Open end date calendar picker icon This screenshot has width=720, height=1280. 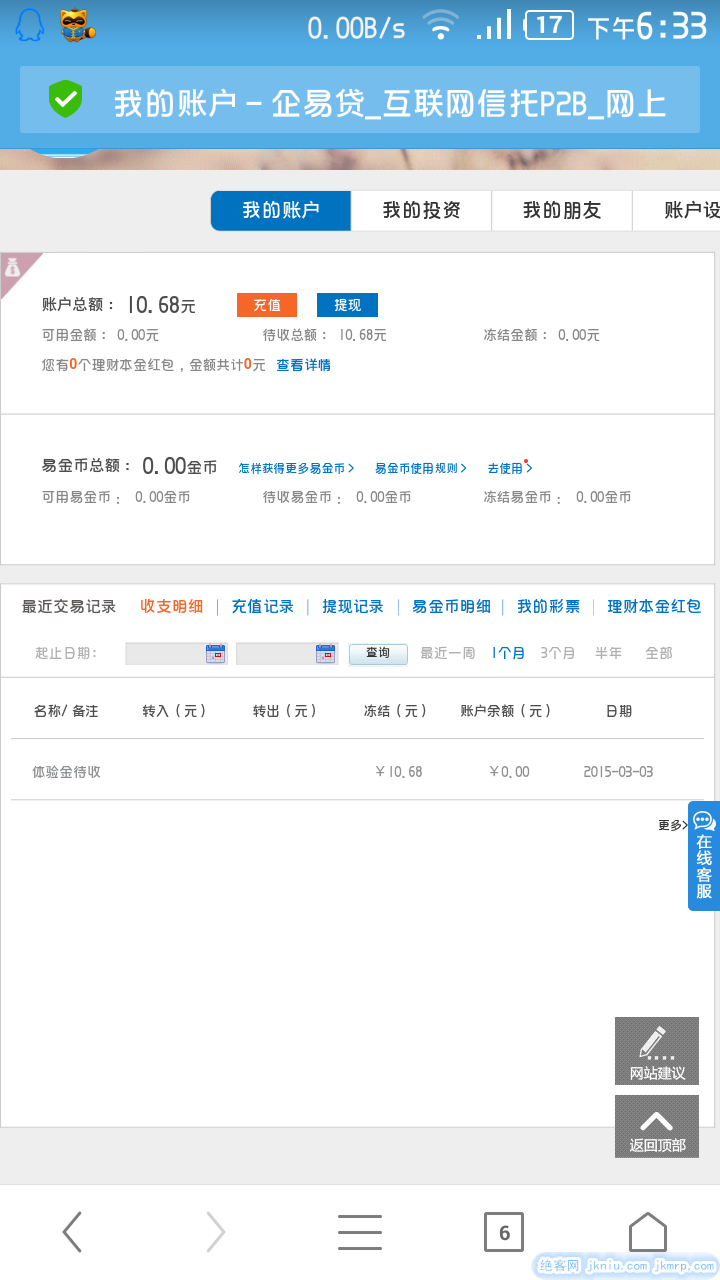(x=325, y=653)
